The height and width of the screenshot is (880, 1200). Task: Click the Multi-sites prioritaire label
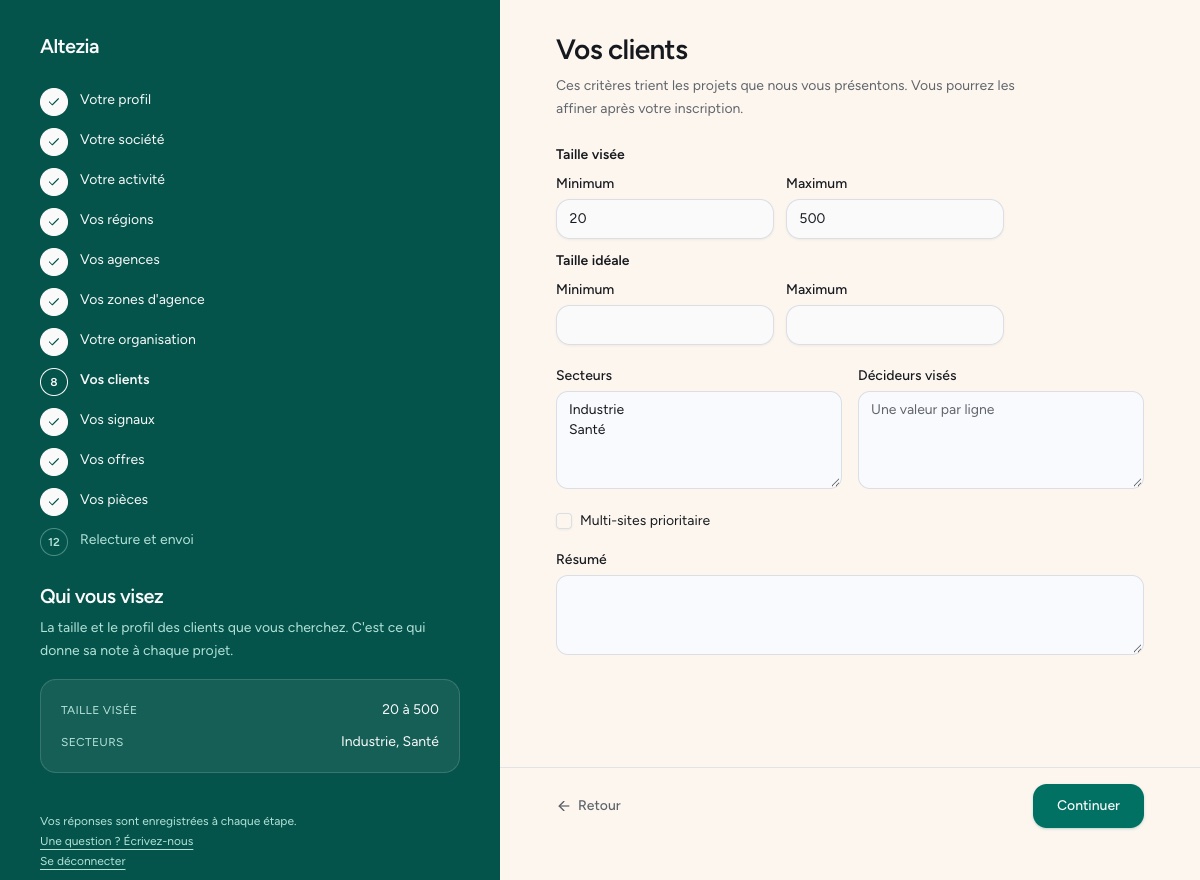645,521
